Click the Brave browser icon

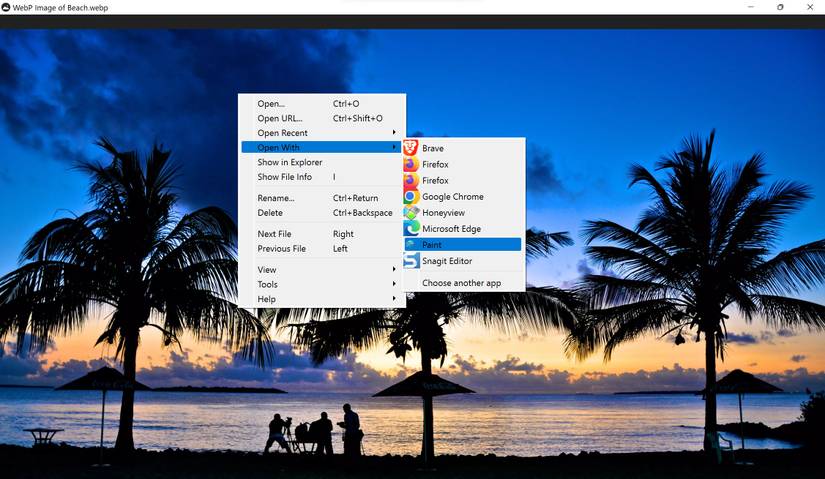click(x=411, y=148)
